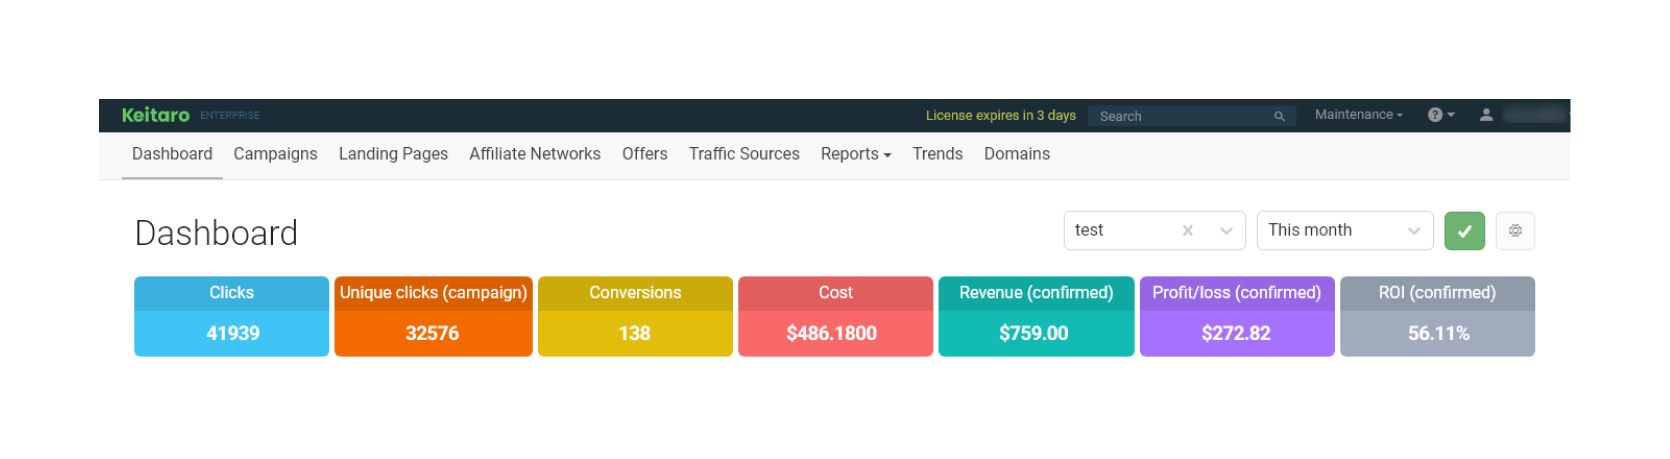The image size is (1670, 459).
Task: Clear the 'test' campaign filter
Action: [1187, 231]
